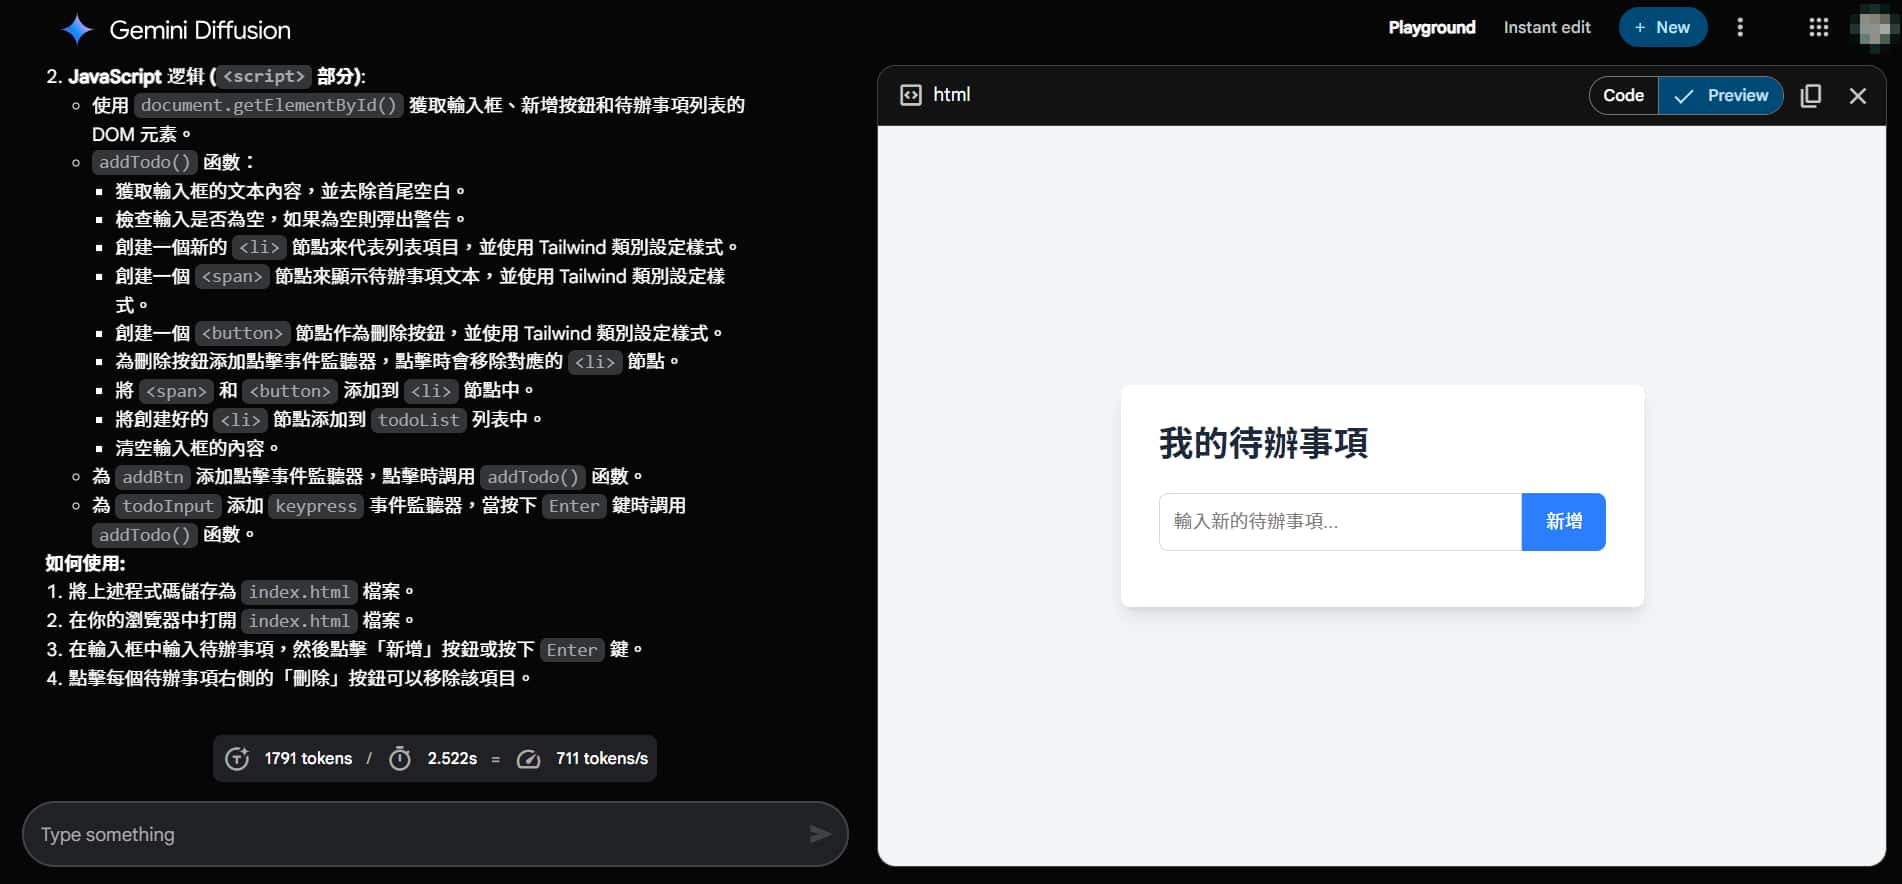Click the user account avatar
The width and height of the screenshot is (1902, 884).
pos(1874,28)
